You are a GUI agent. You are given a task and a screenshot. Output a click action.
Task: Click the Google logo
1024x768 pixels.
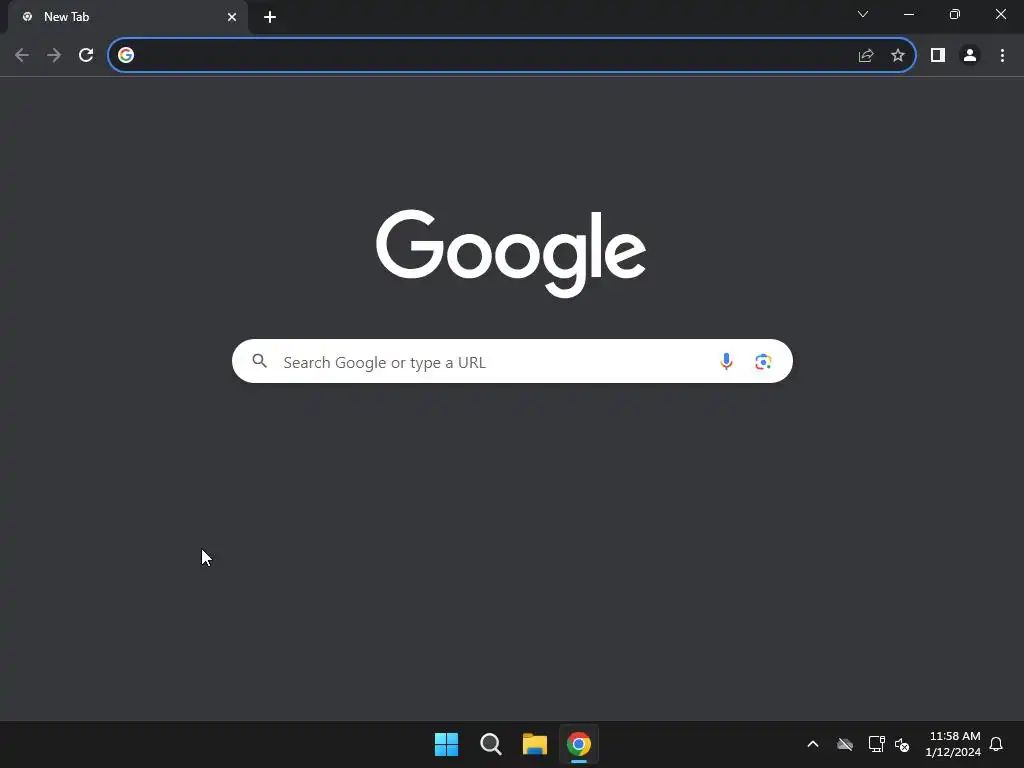[511, 253]
